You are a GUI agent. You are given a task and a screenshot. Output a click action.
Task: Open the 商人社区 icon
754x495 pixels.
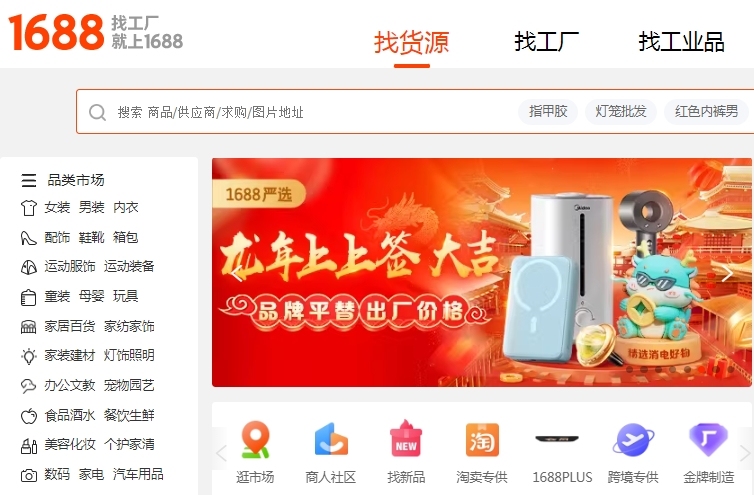click(331, 440)
